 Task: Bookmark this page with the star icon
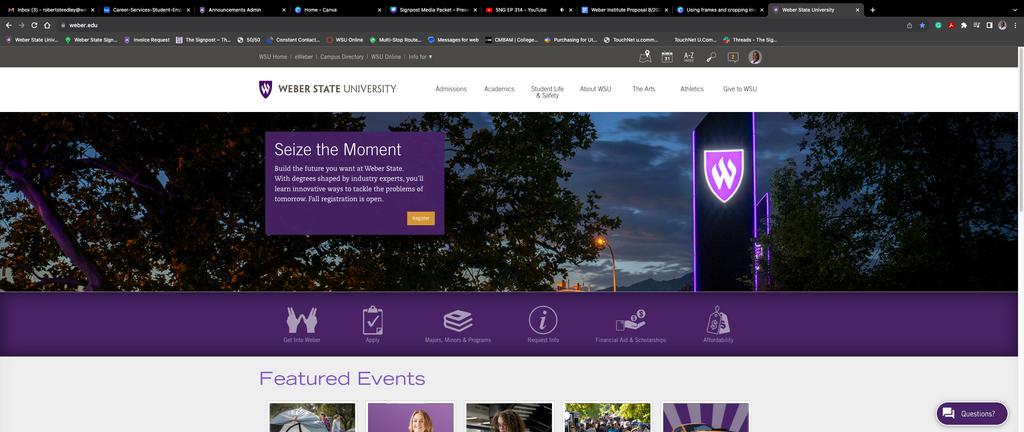click(922, 25)
